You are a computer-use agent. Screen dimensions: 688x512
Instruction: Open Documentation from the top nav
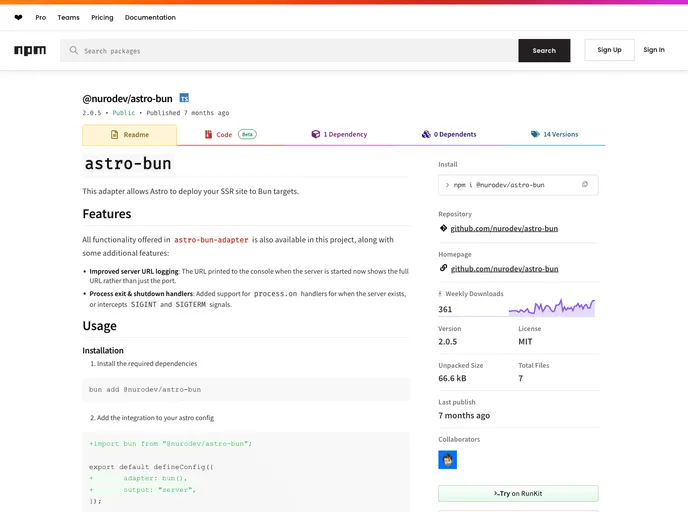tap(150, 18)
